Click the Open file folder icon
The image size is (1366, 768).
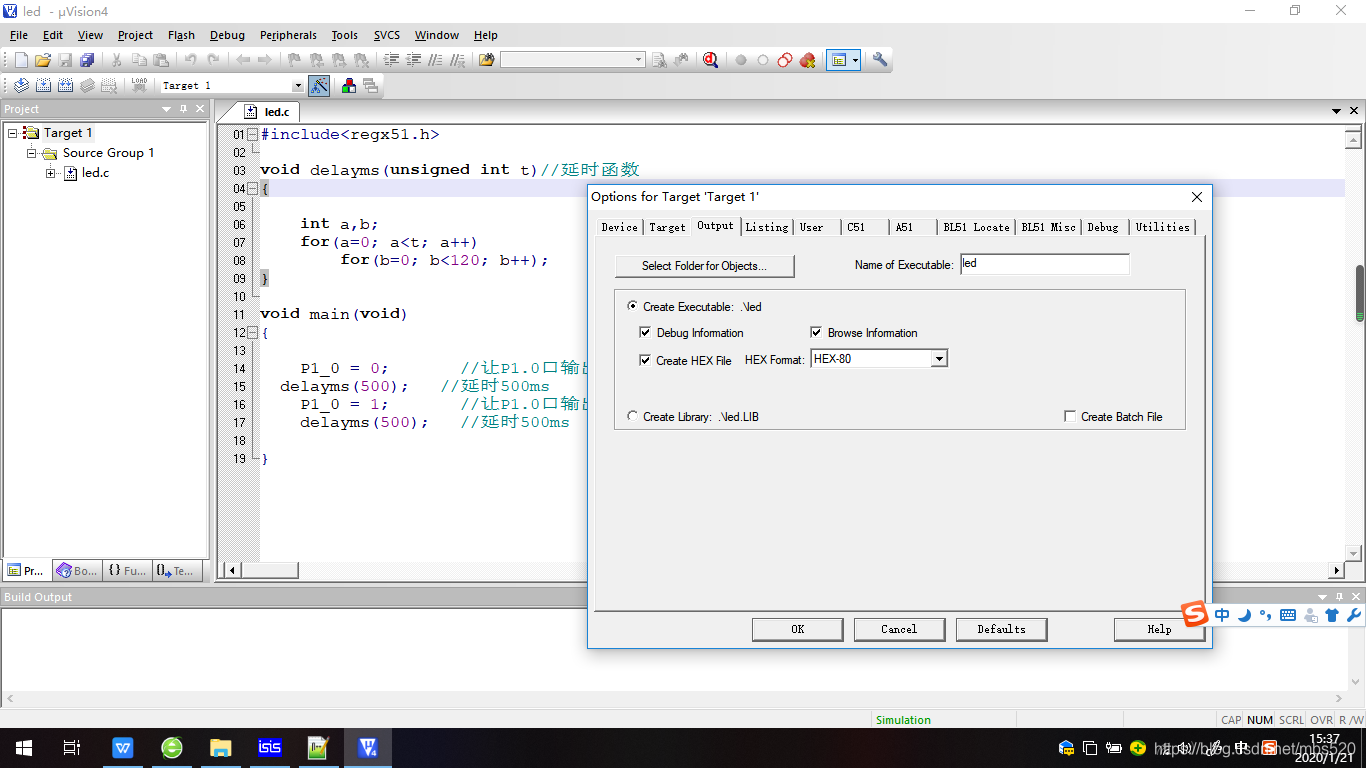pyautogui.click(x=43, y=60)
